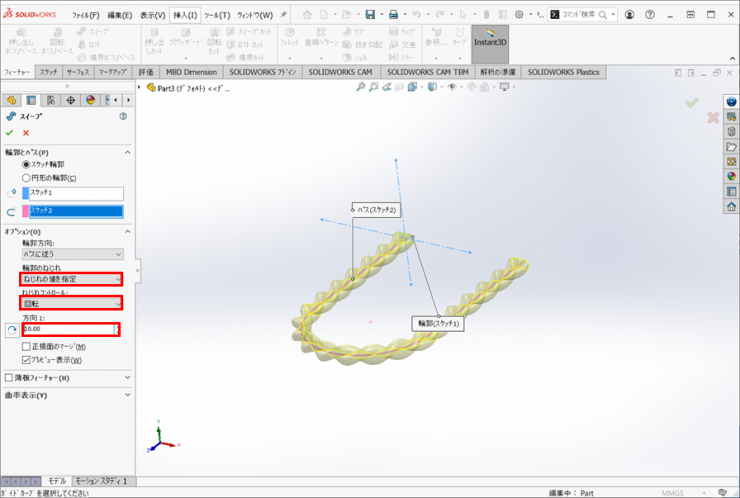This screenshot has height=498, width=740.
Task: Cancel the sweep with the red X
Action: coord(26,133)
